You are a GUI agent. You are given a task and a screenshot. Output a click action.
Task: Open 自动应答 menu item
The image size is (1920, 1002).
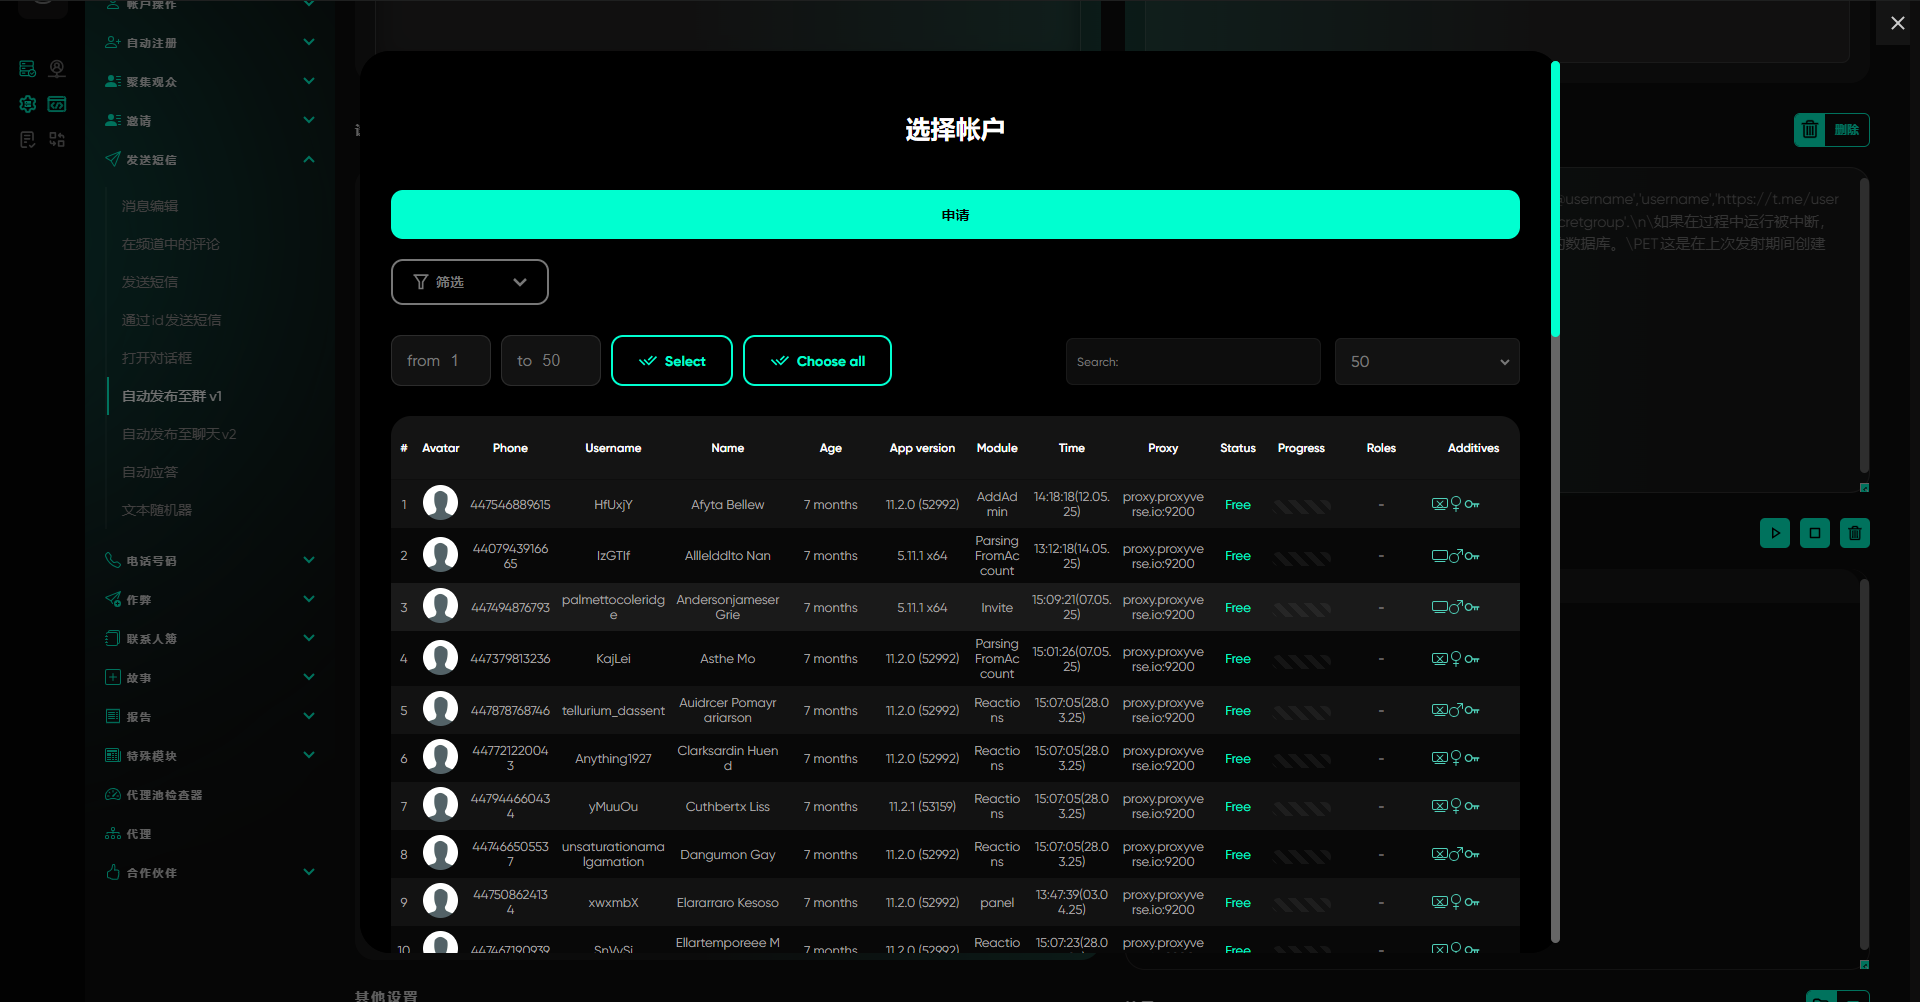(x=150, y=472)
